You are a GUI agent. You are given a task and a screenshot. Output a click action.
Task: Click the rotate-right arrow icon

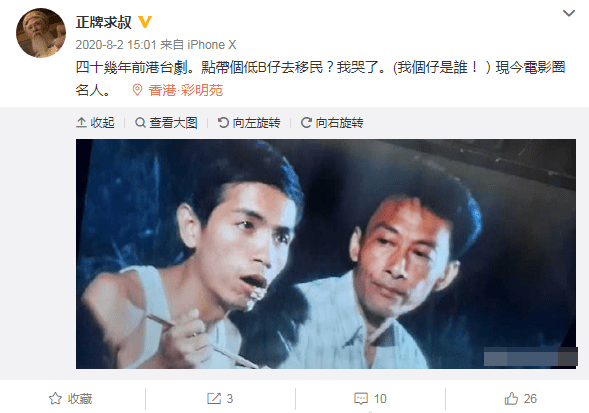pyautogui.click(x=306, y=123)
